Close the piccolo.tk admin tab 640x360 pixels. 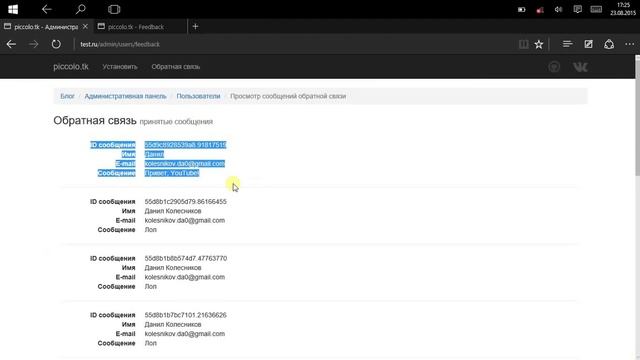coord(85,27)
